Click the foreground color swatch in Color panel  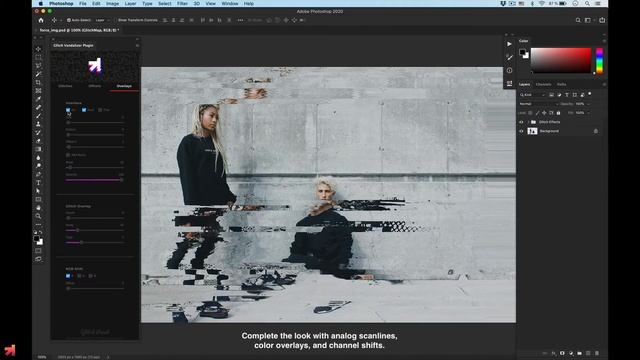point(522,52)
